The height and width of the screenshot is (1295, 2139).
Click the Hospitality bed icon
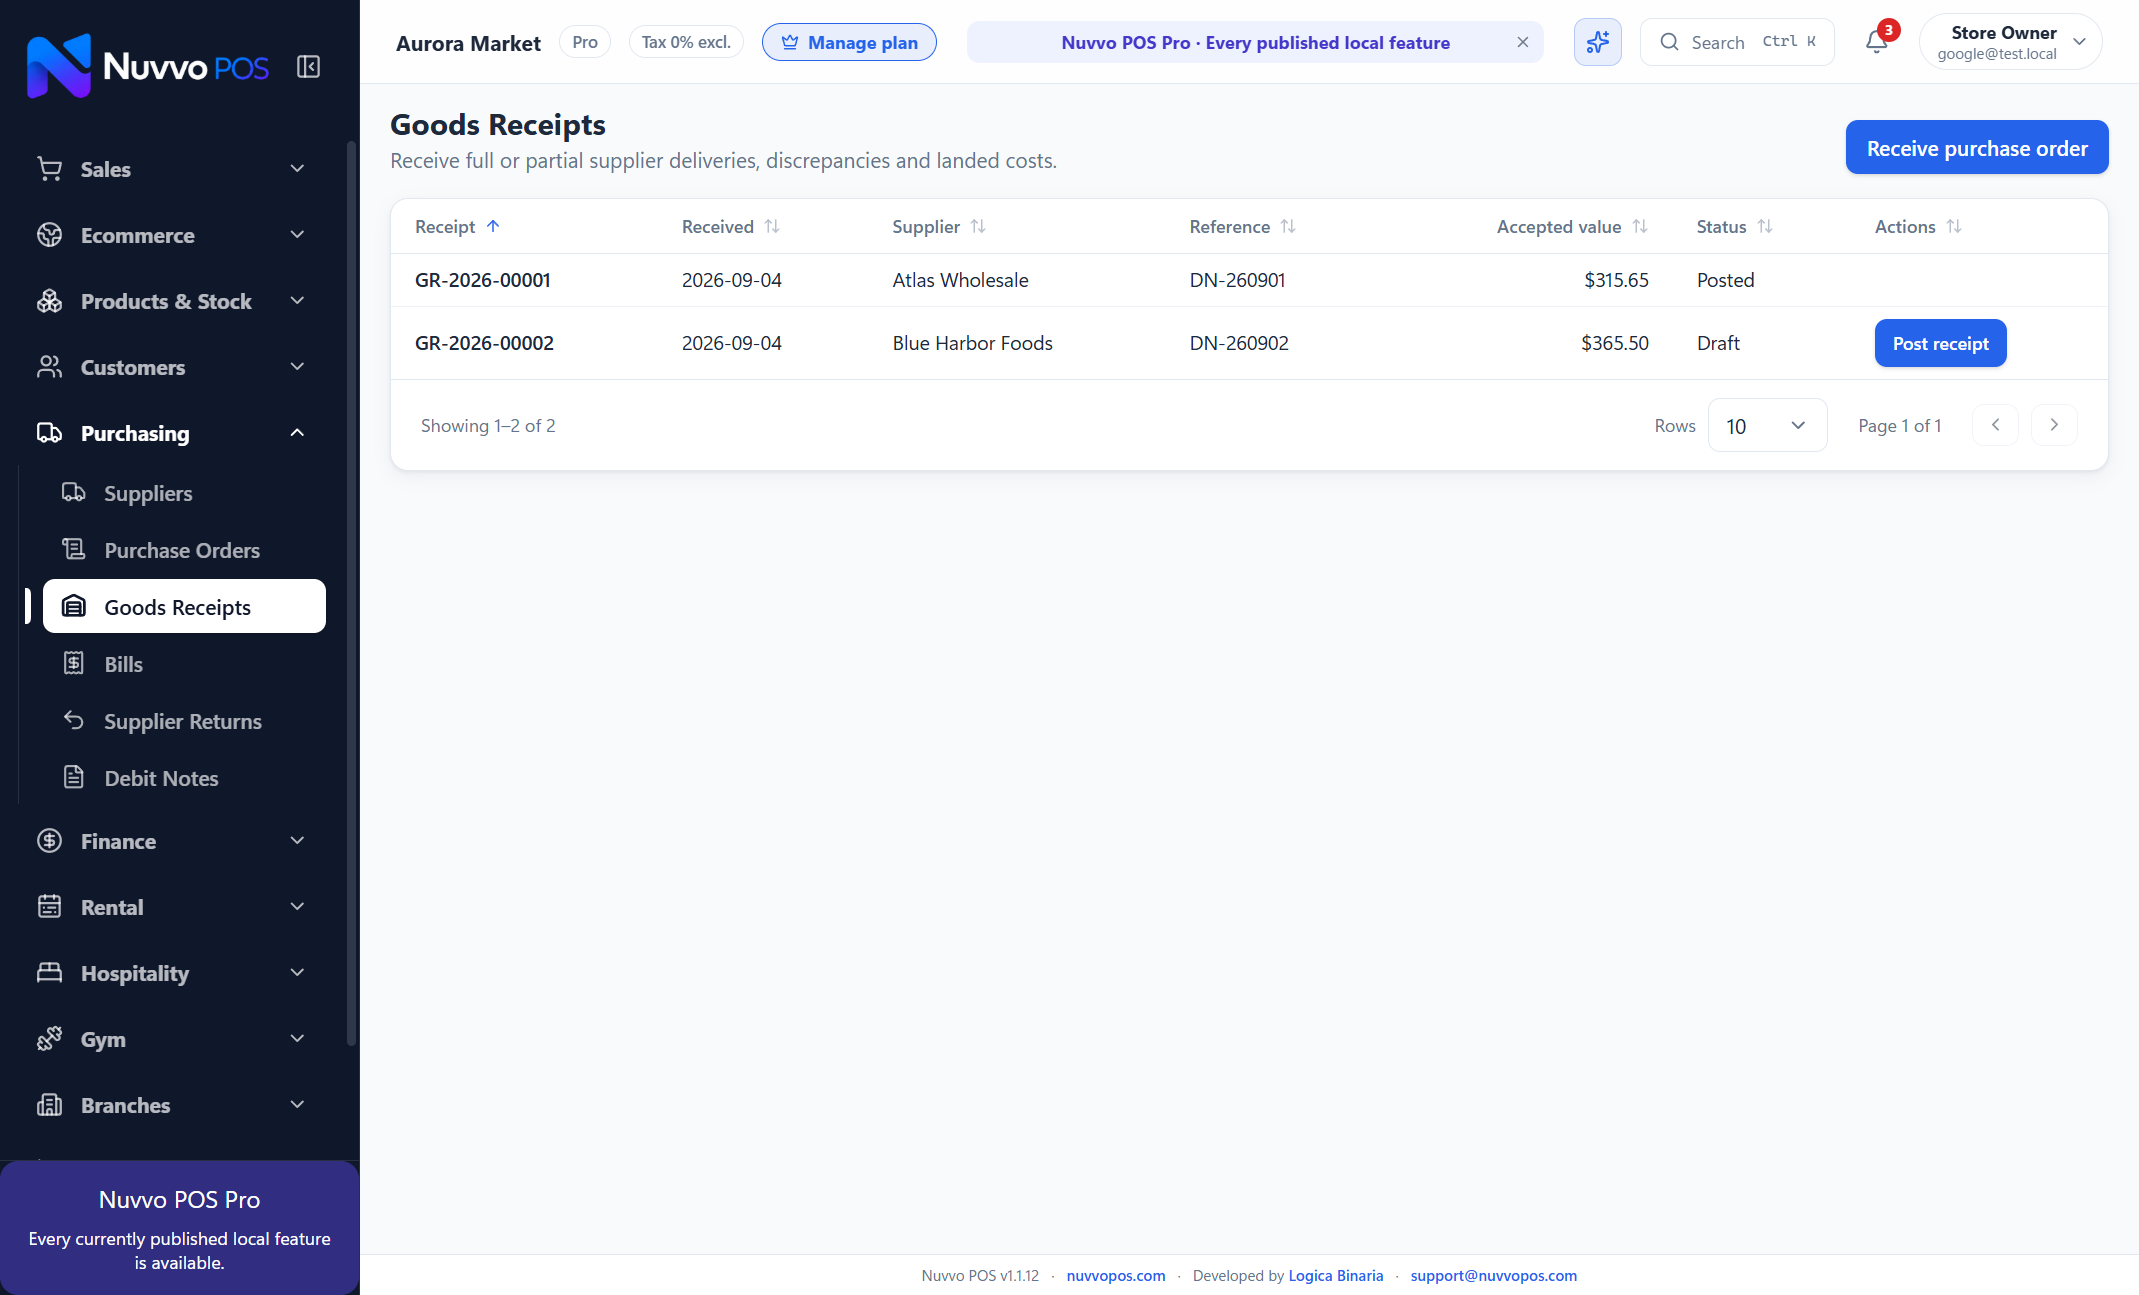[x=50, y=973]
